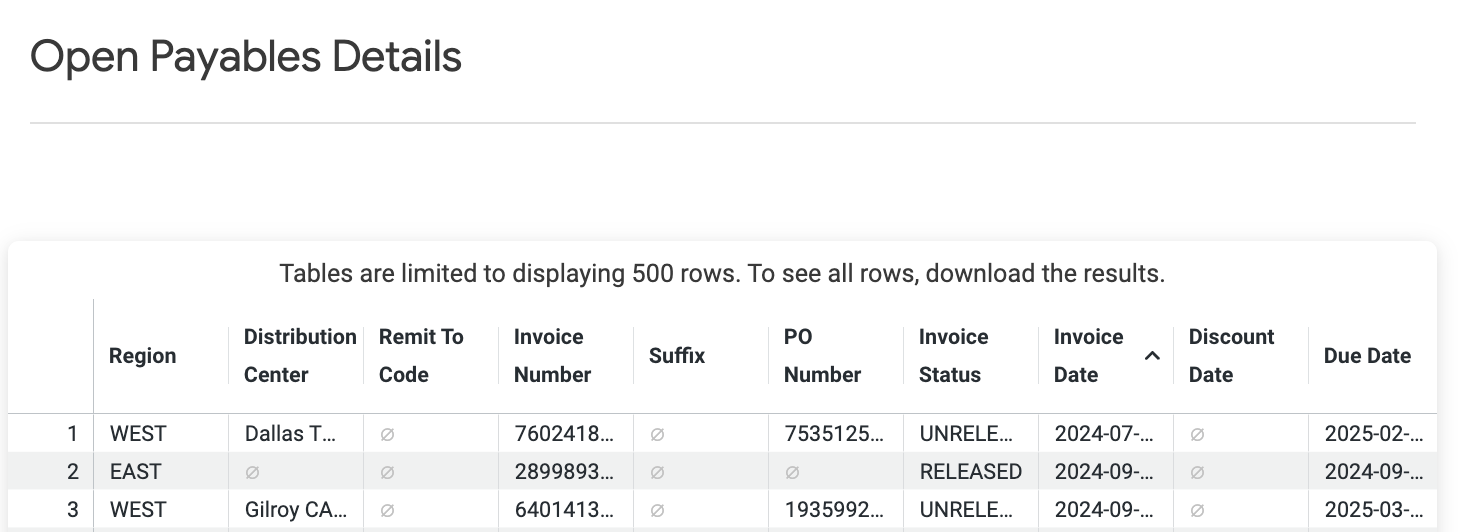The height and width of the screenshot is (532, 1458).
Task: Click the null PO Number symbol in row 2
Action: [792, 472]
